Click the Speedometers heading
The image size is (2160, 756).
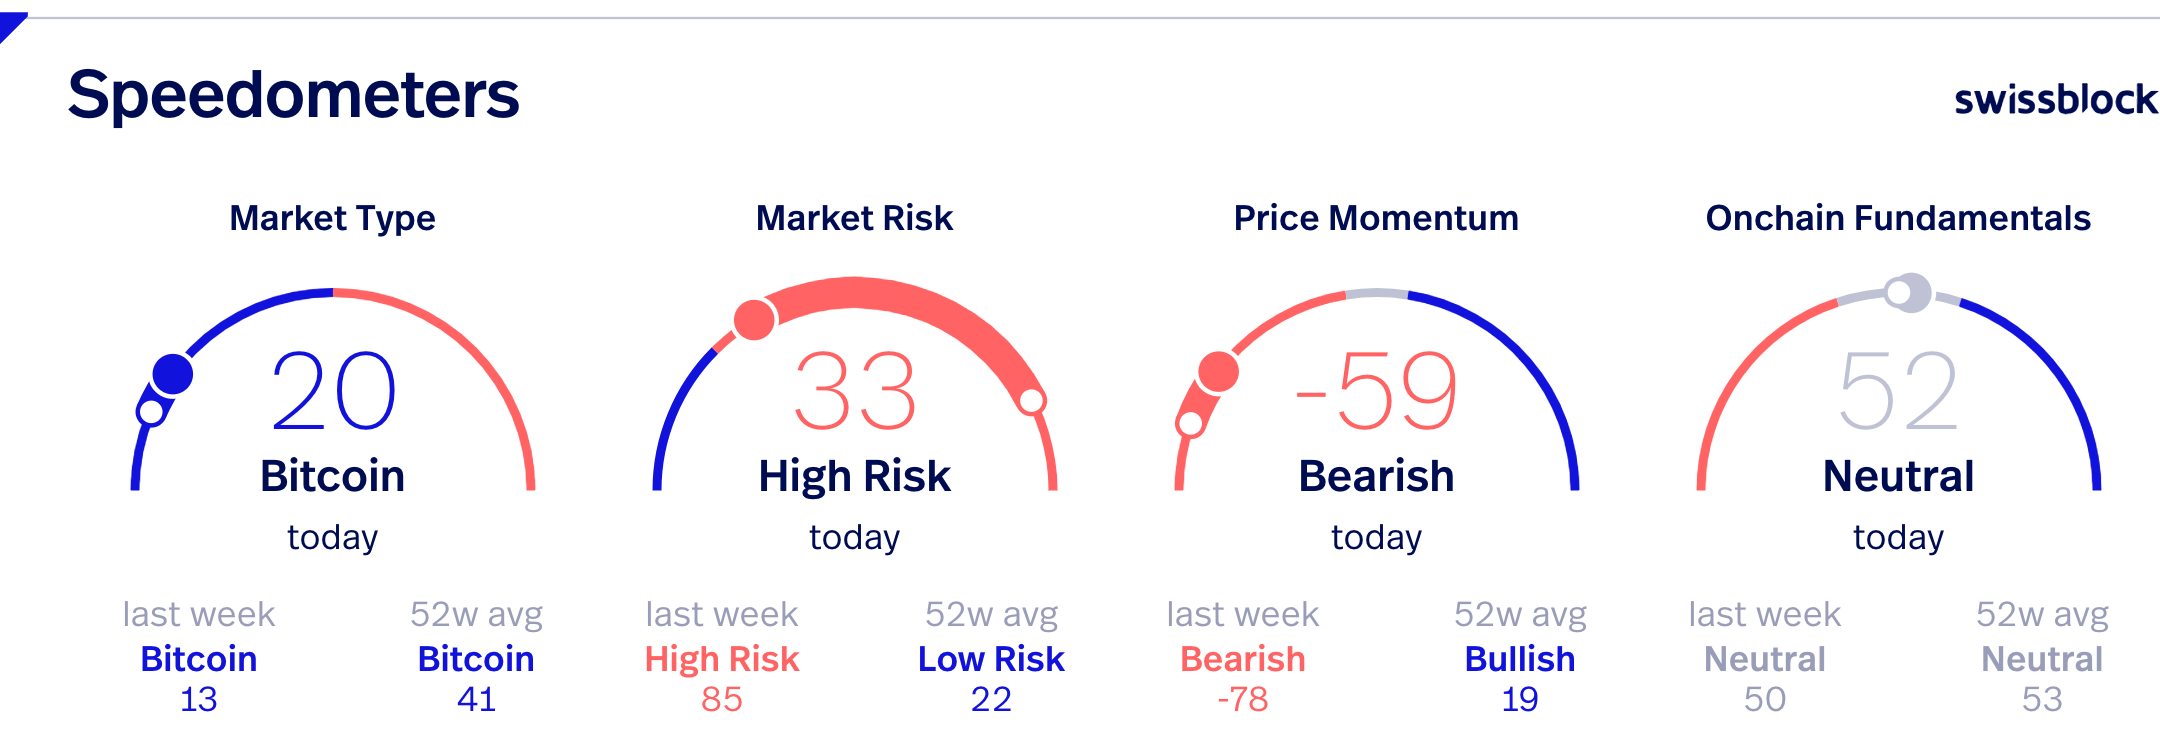[294, 95]
